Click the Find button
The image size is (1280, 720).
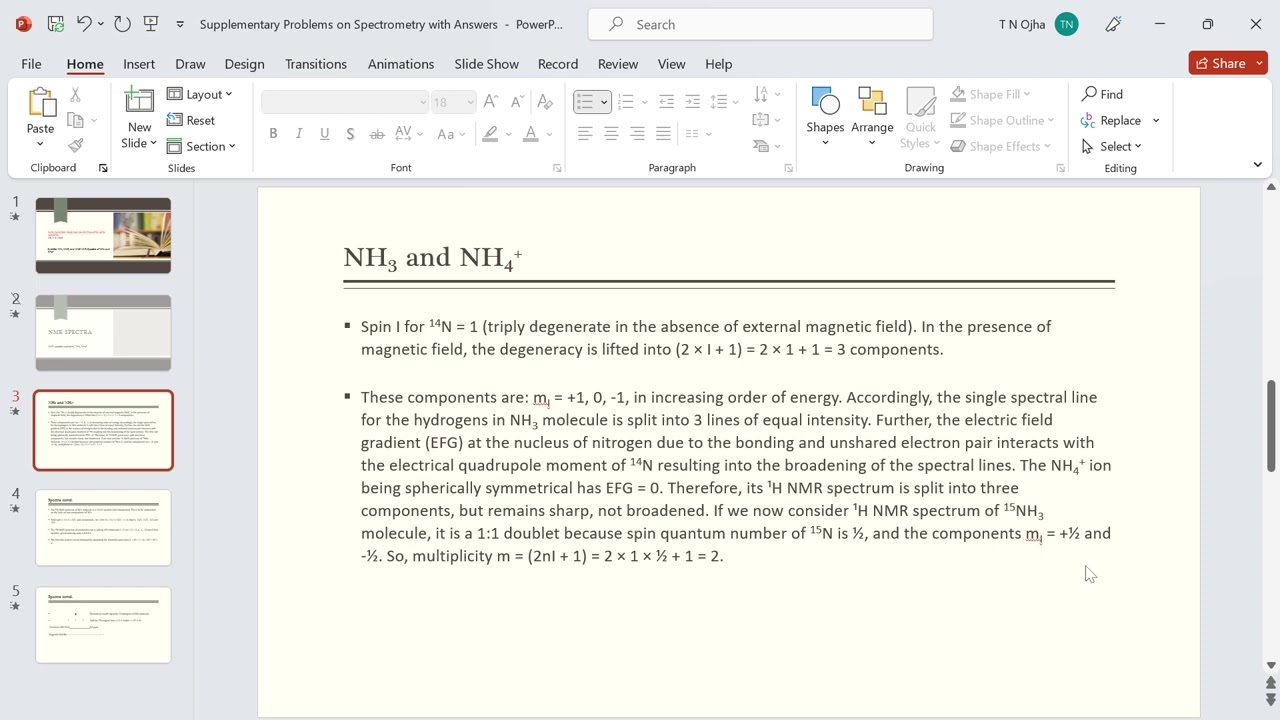pos(1102,94)
